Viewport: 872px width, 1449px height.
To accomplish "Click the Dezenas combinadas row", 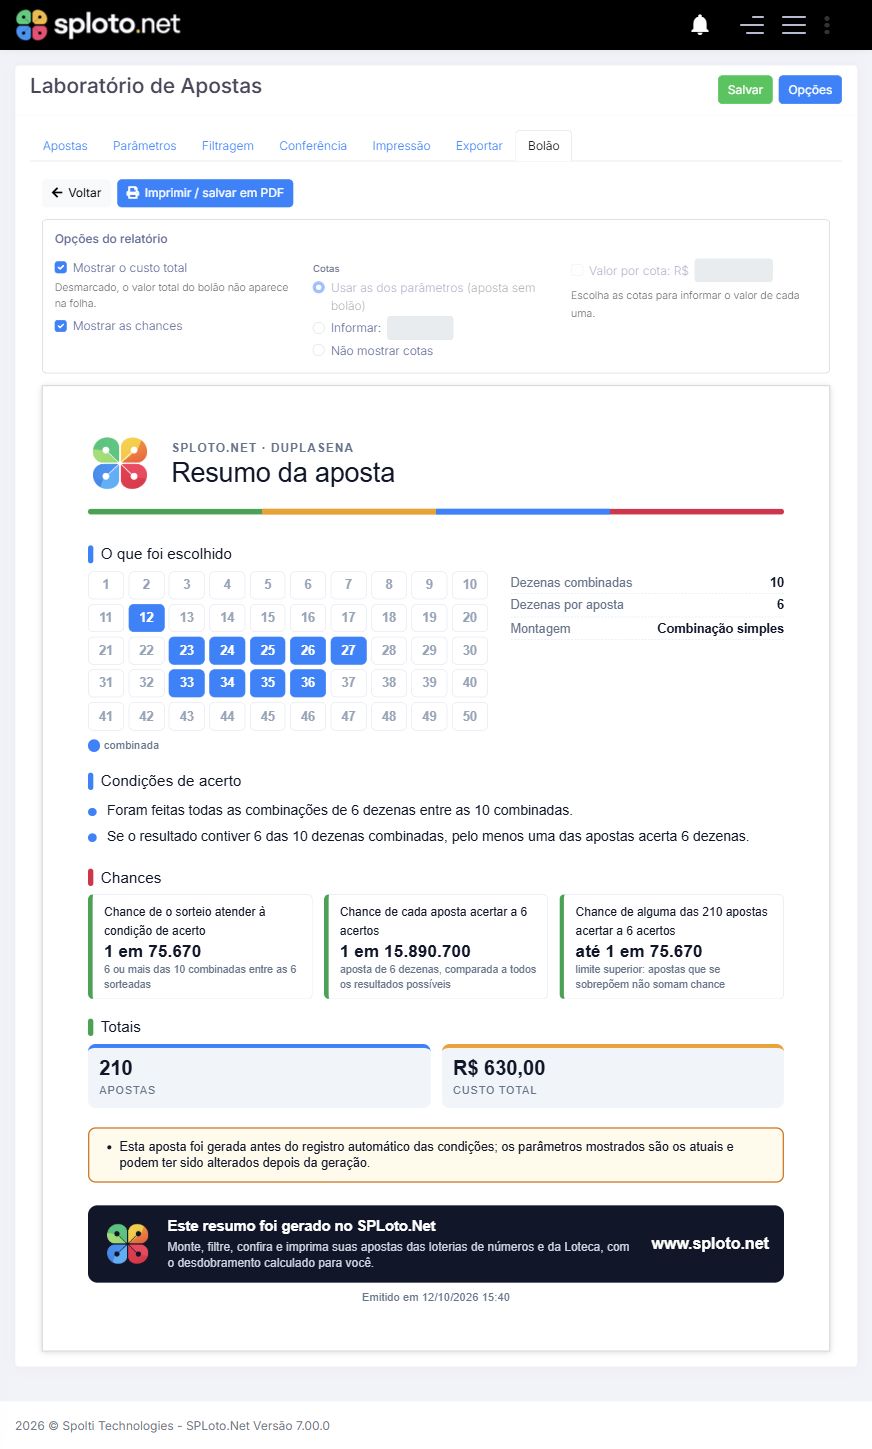I will click(x=647, y=582).
